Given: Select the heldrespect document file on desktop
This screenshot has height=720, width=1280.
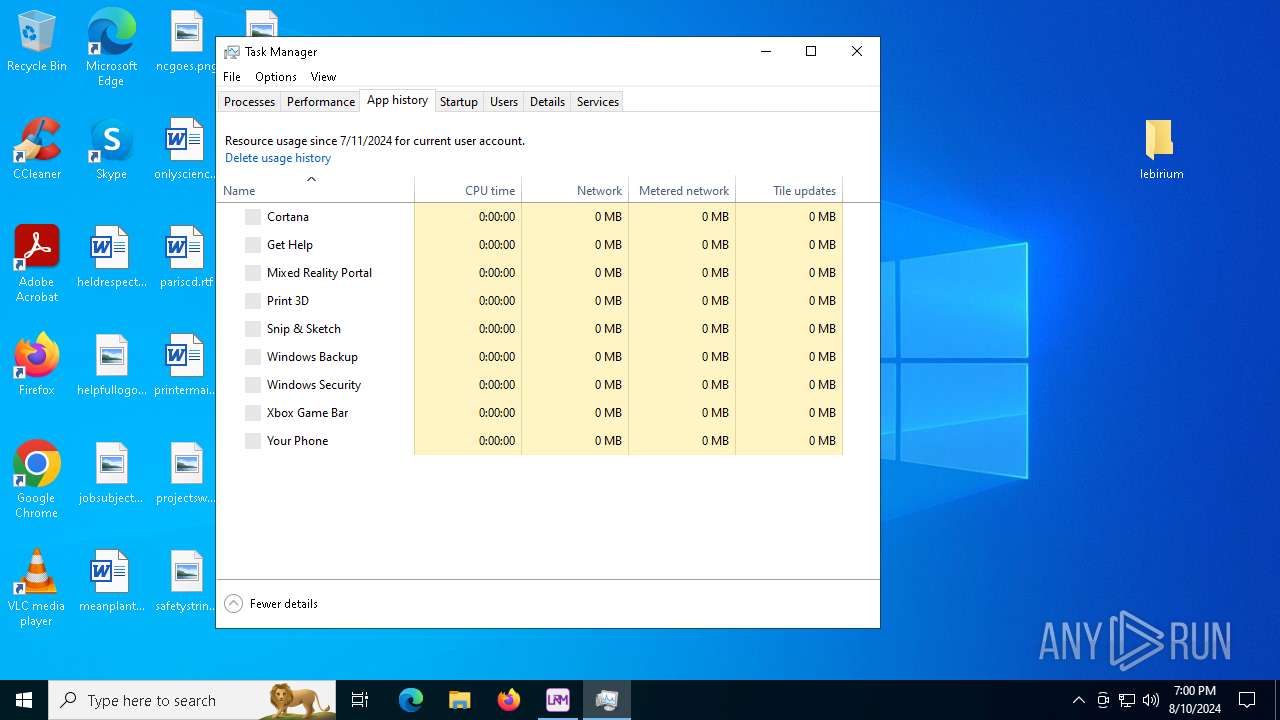Looking at the screenshot, I should click(111, 257).
